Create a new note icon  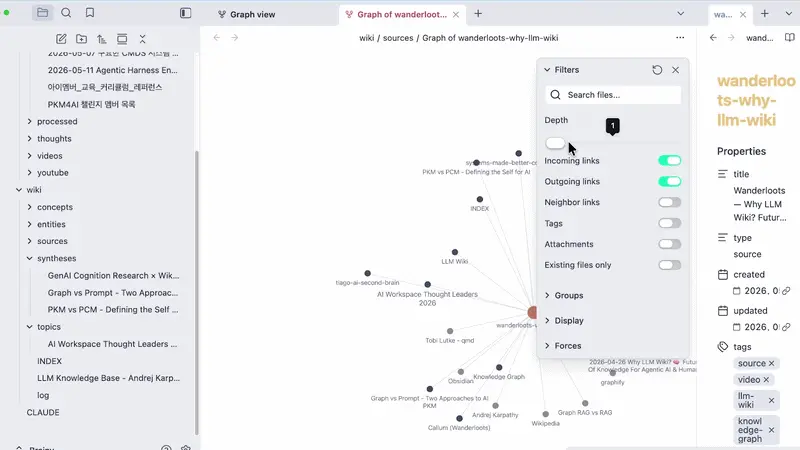click(61, 39)
